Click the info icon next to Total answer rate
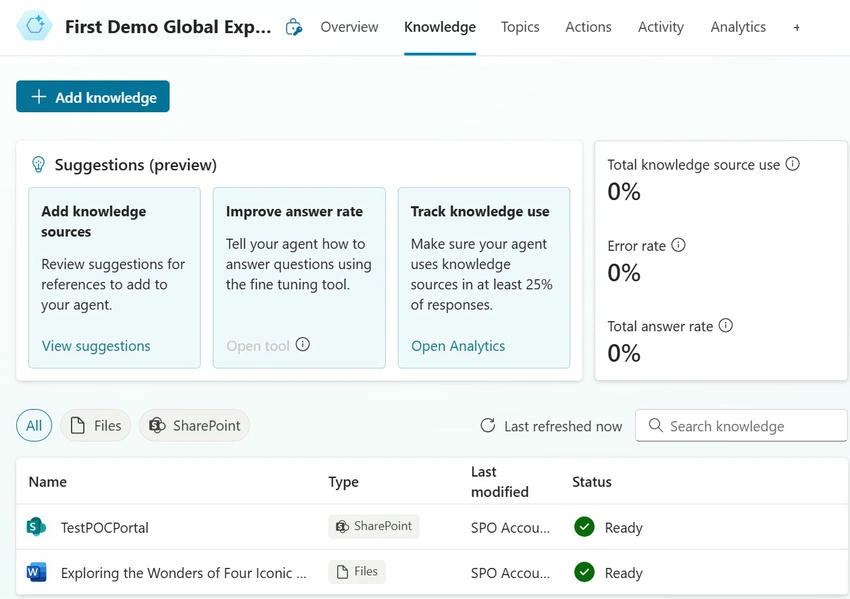This screenshot has width=850, height=599. pyautogui.click(x=725, y=325)
